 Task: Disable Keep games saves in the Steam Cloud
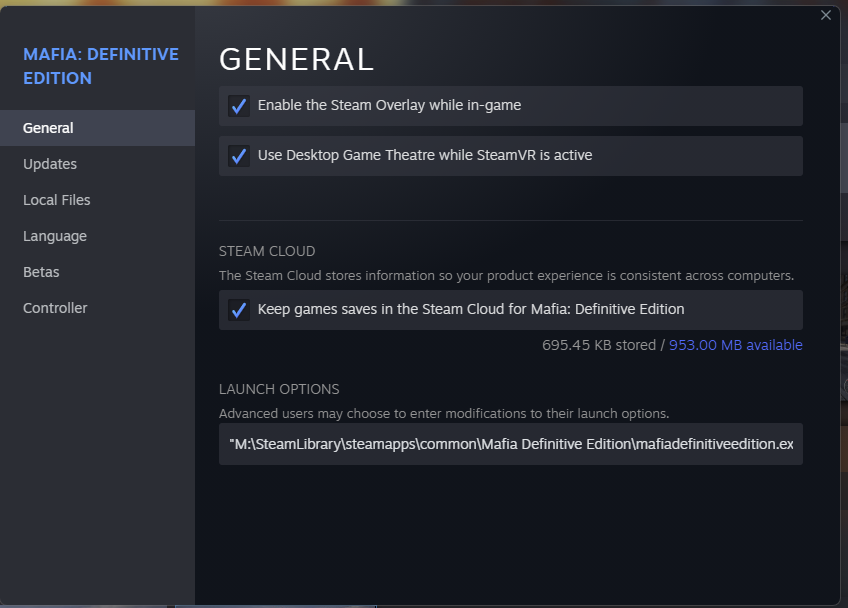[x=238, y=310]
